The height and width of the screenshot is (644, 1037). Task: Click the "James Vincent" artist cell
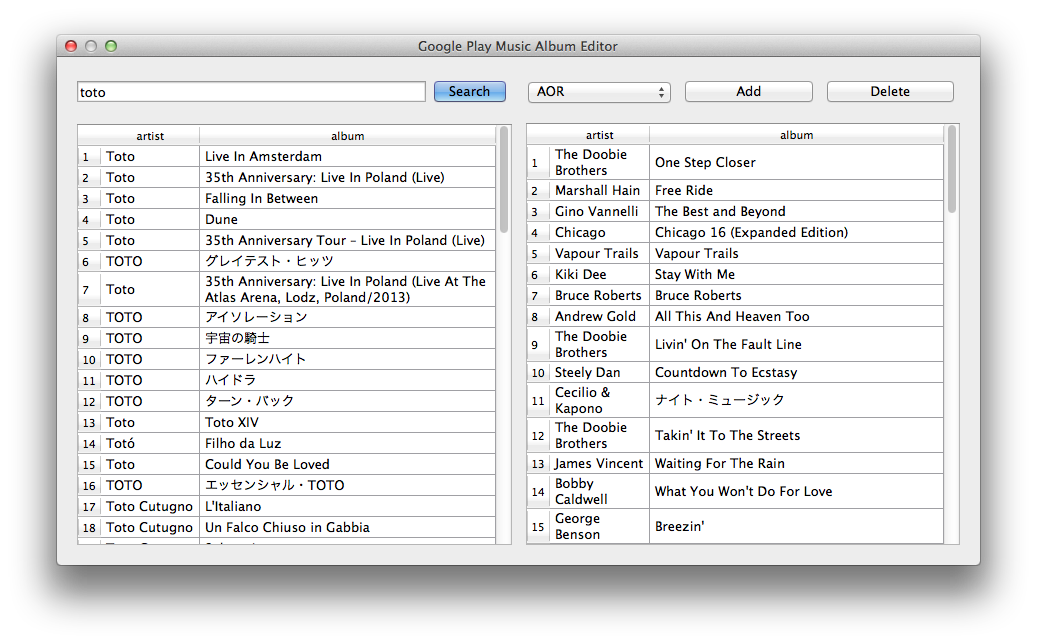(x=599, y=463)
